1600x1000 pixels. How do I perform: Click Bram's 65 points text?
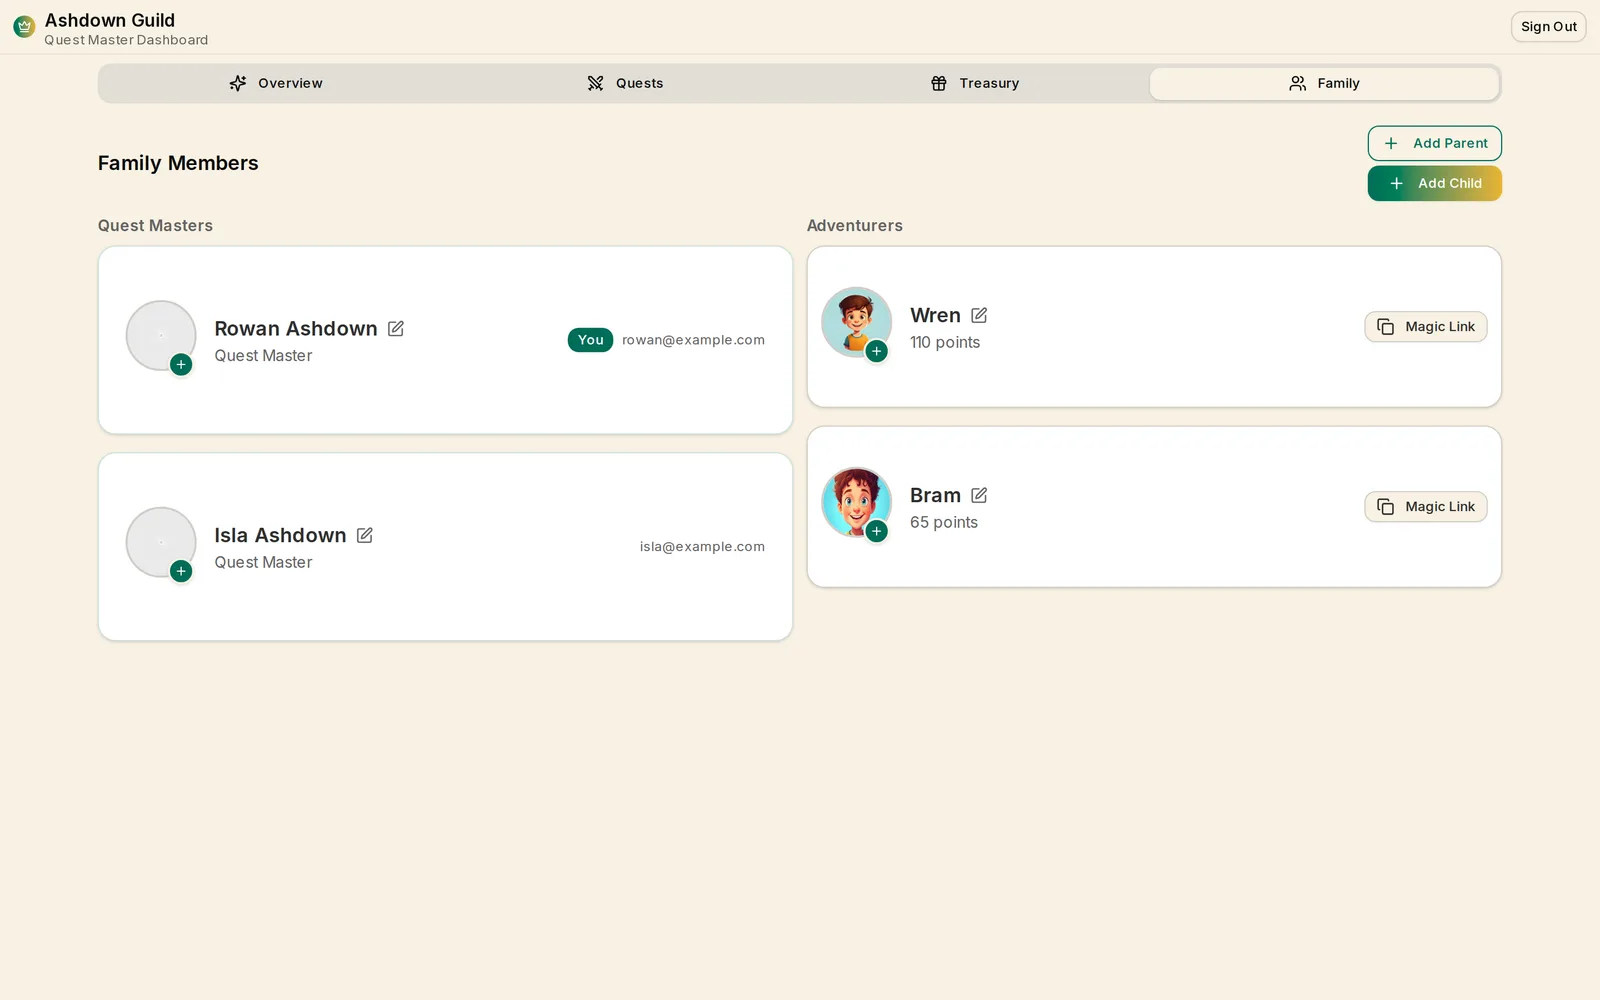[x=944, y=522]
